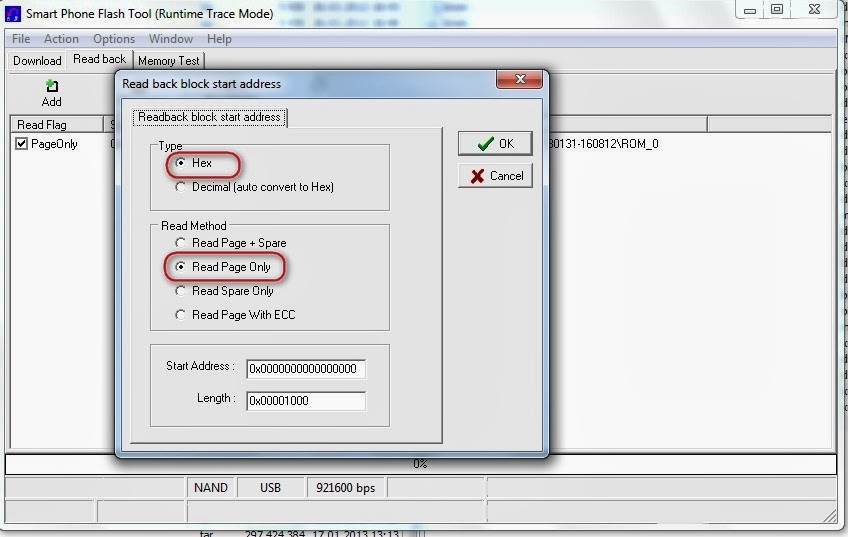Choose Read Spare Only method
Image resolution: width=848 pixels, height=537 pixels.
click(x=181, y=291)
